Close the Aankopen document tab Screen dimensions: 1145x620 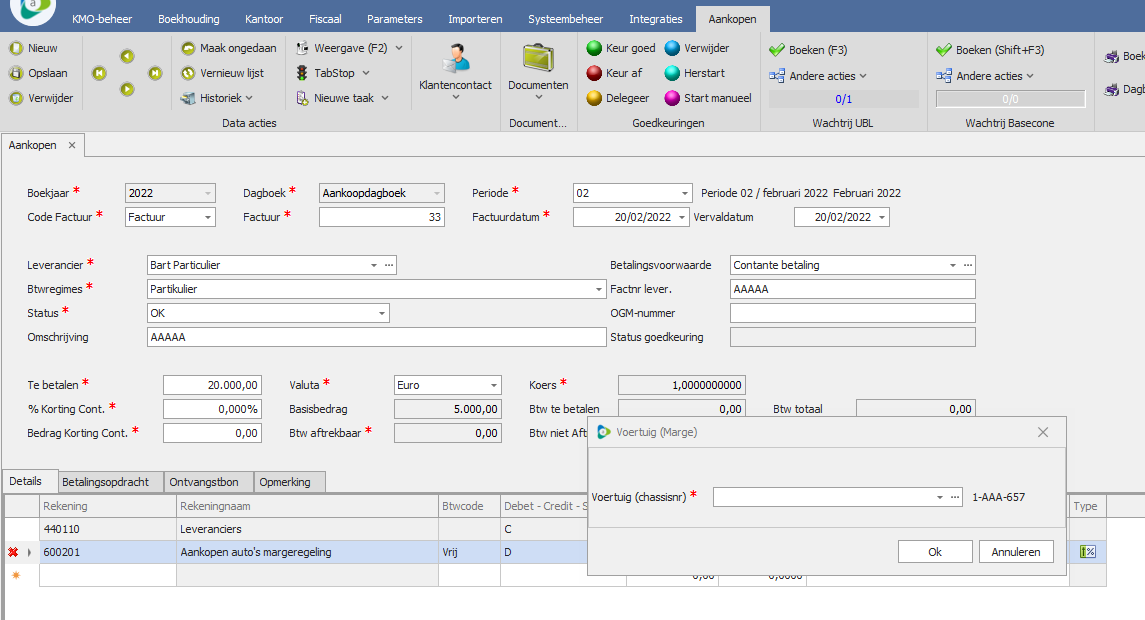(71, 145)
